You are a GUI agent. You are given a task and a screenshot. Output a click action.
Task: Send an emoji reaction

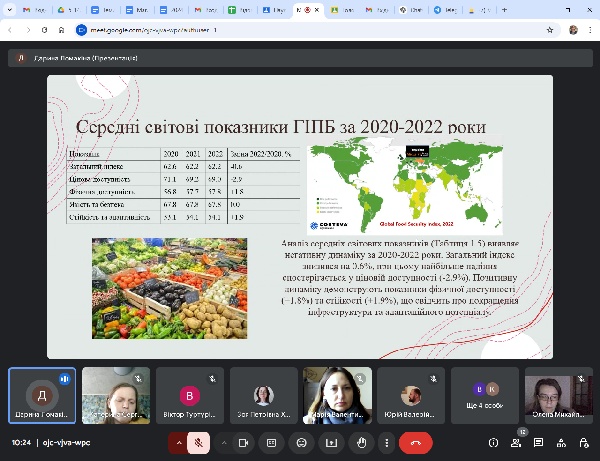click(300, 442)
